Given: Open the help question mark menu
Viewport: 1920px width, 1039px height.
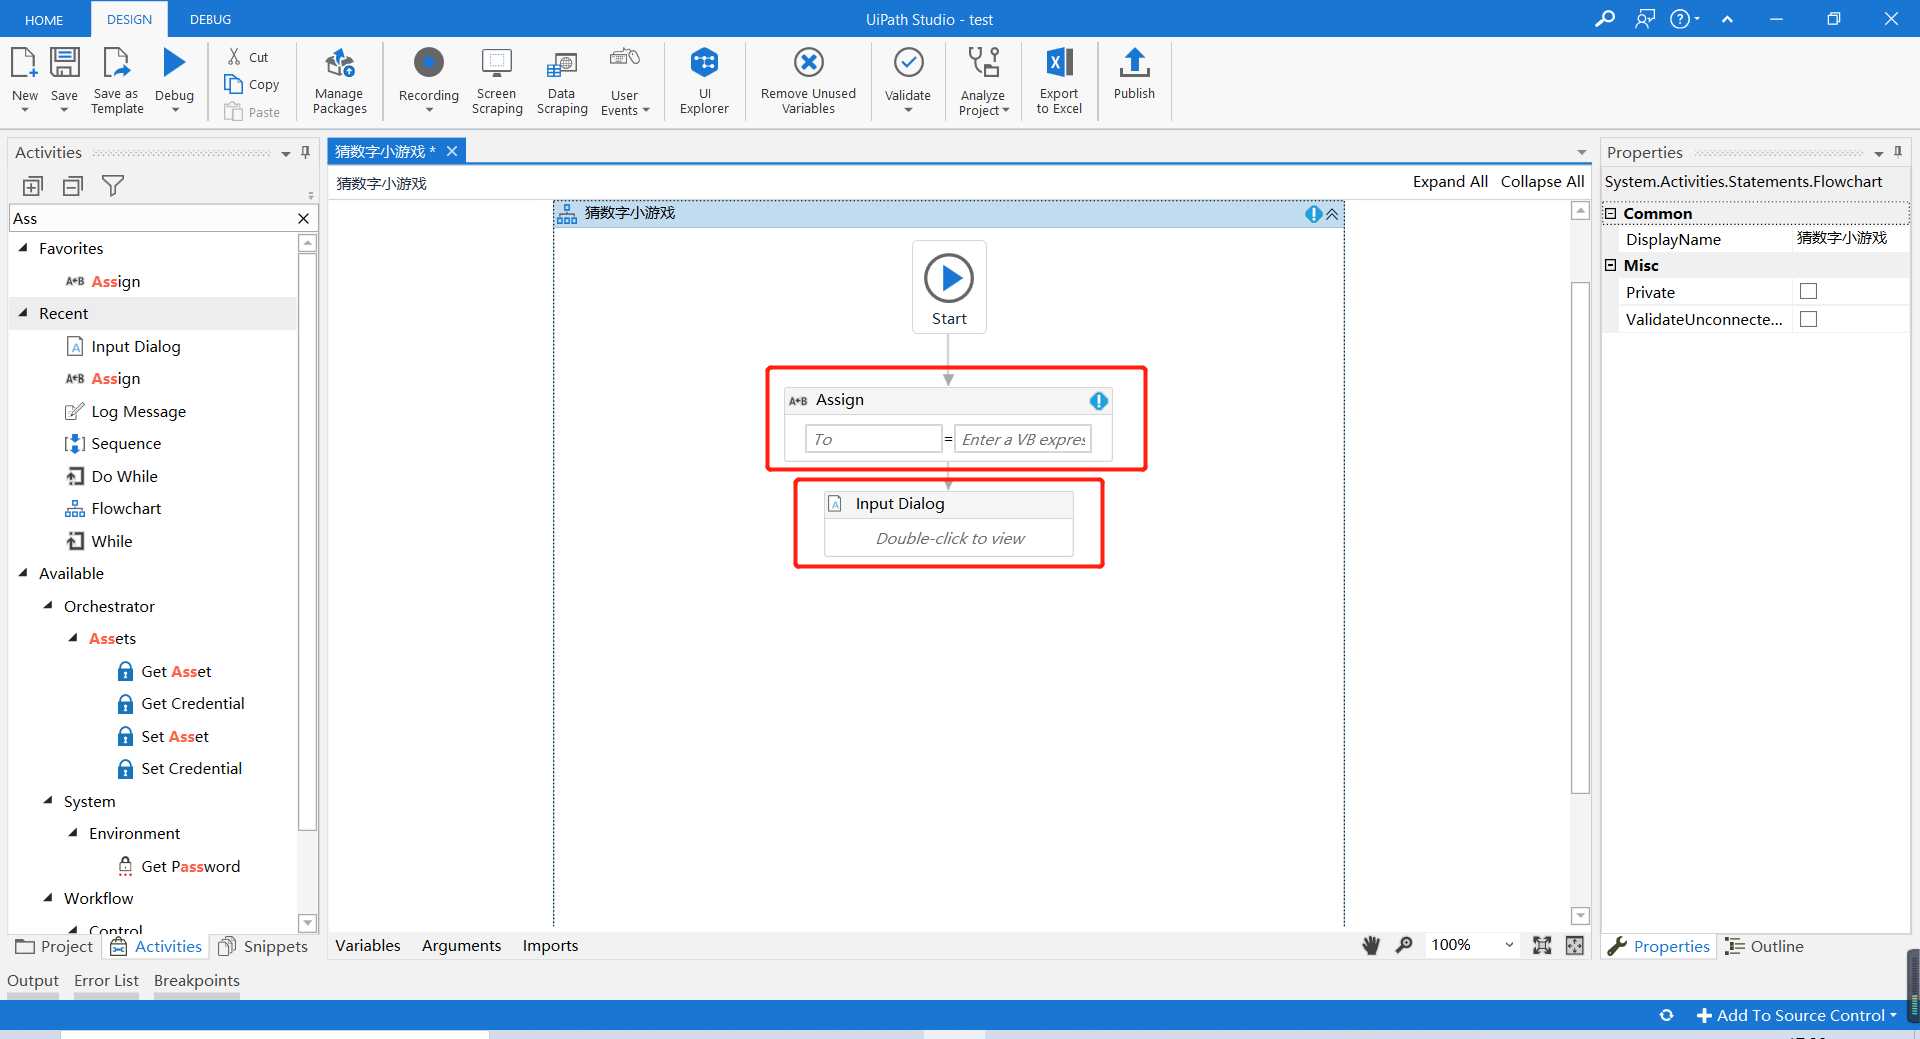Looking at the screenshot, I should [1684, 19].
